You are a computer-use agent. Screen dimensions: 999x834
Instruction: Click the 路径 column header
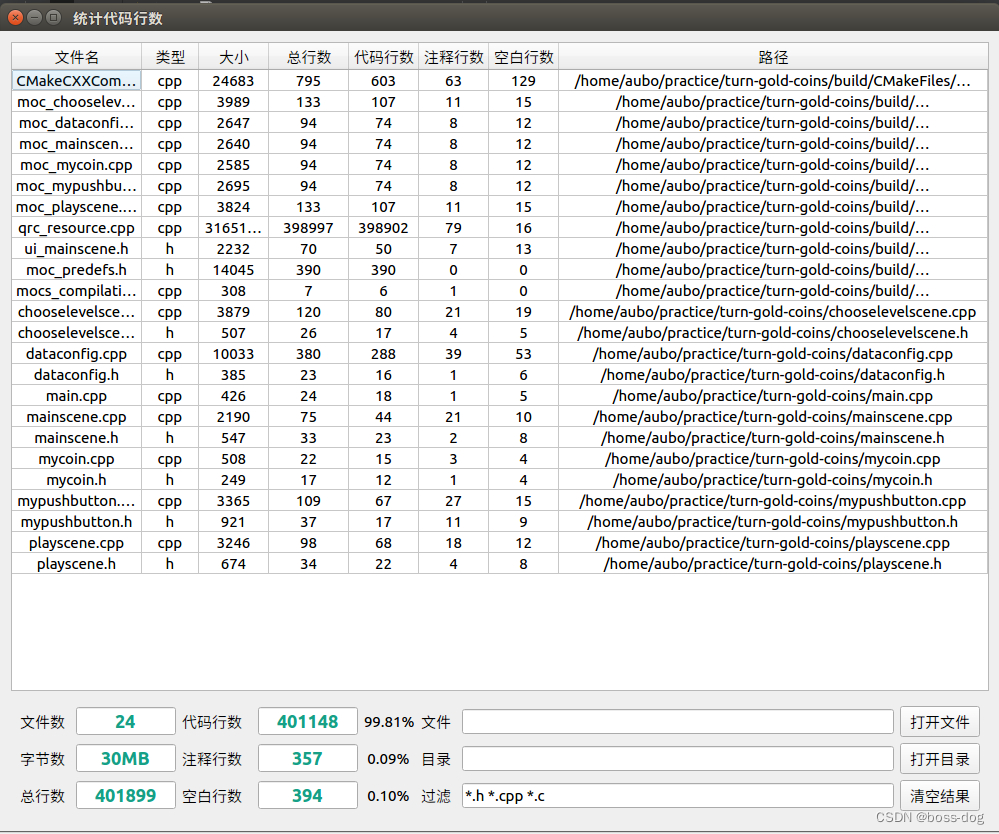[773, 57]
